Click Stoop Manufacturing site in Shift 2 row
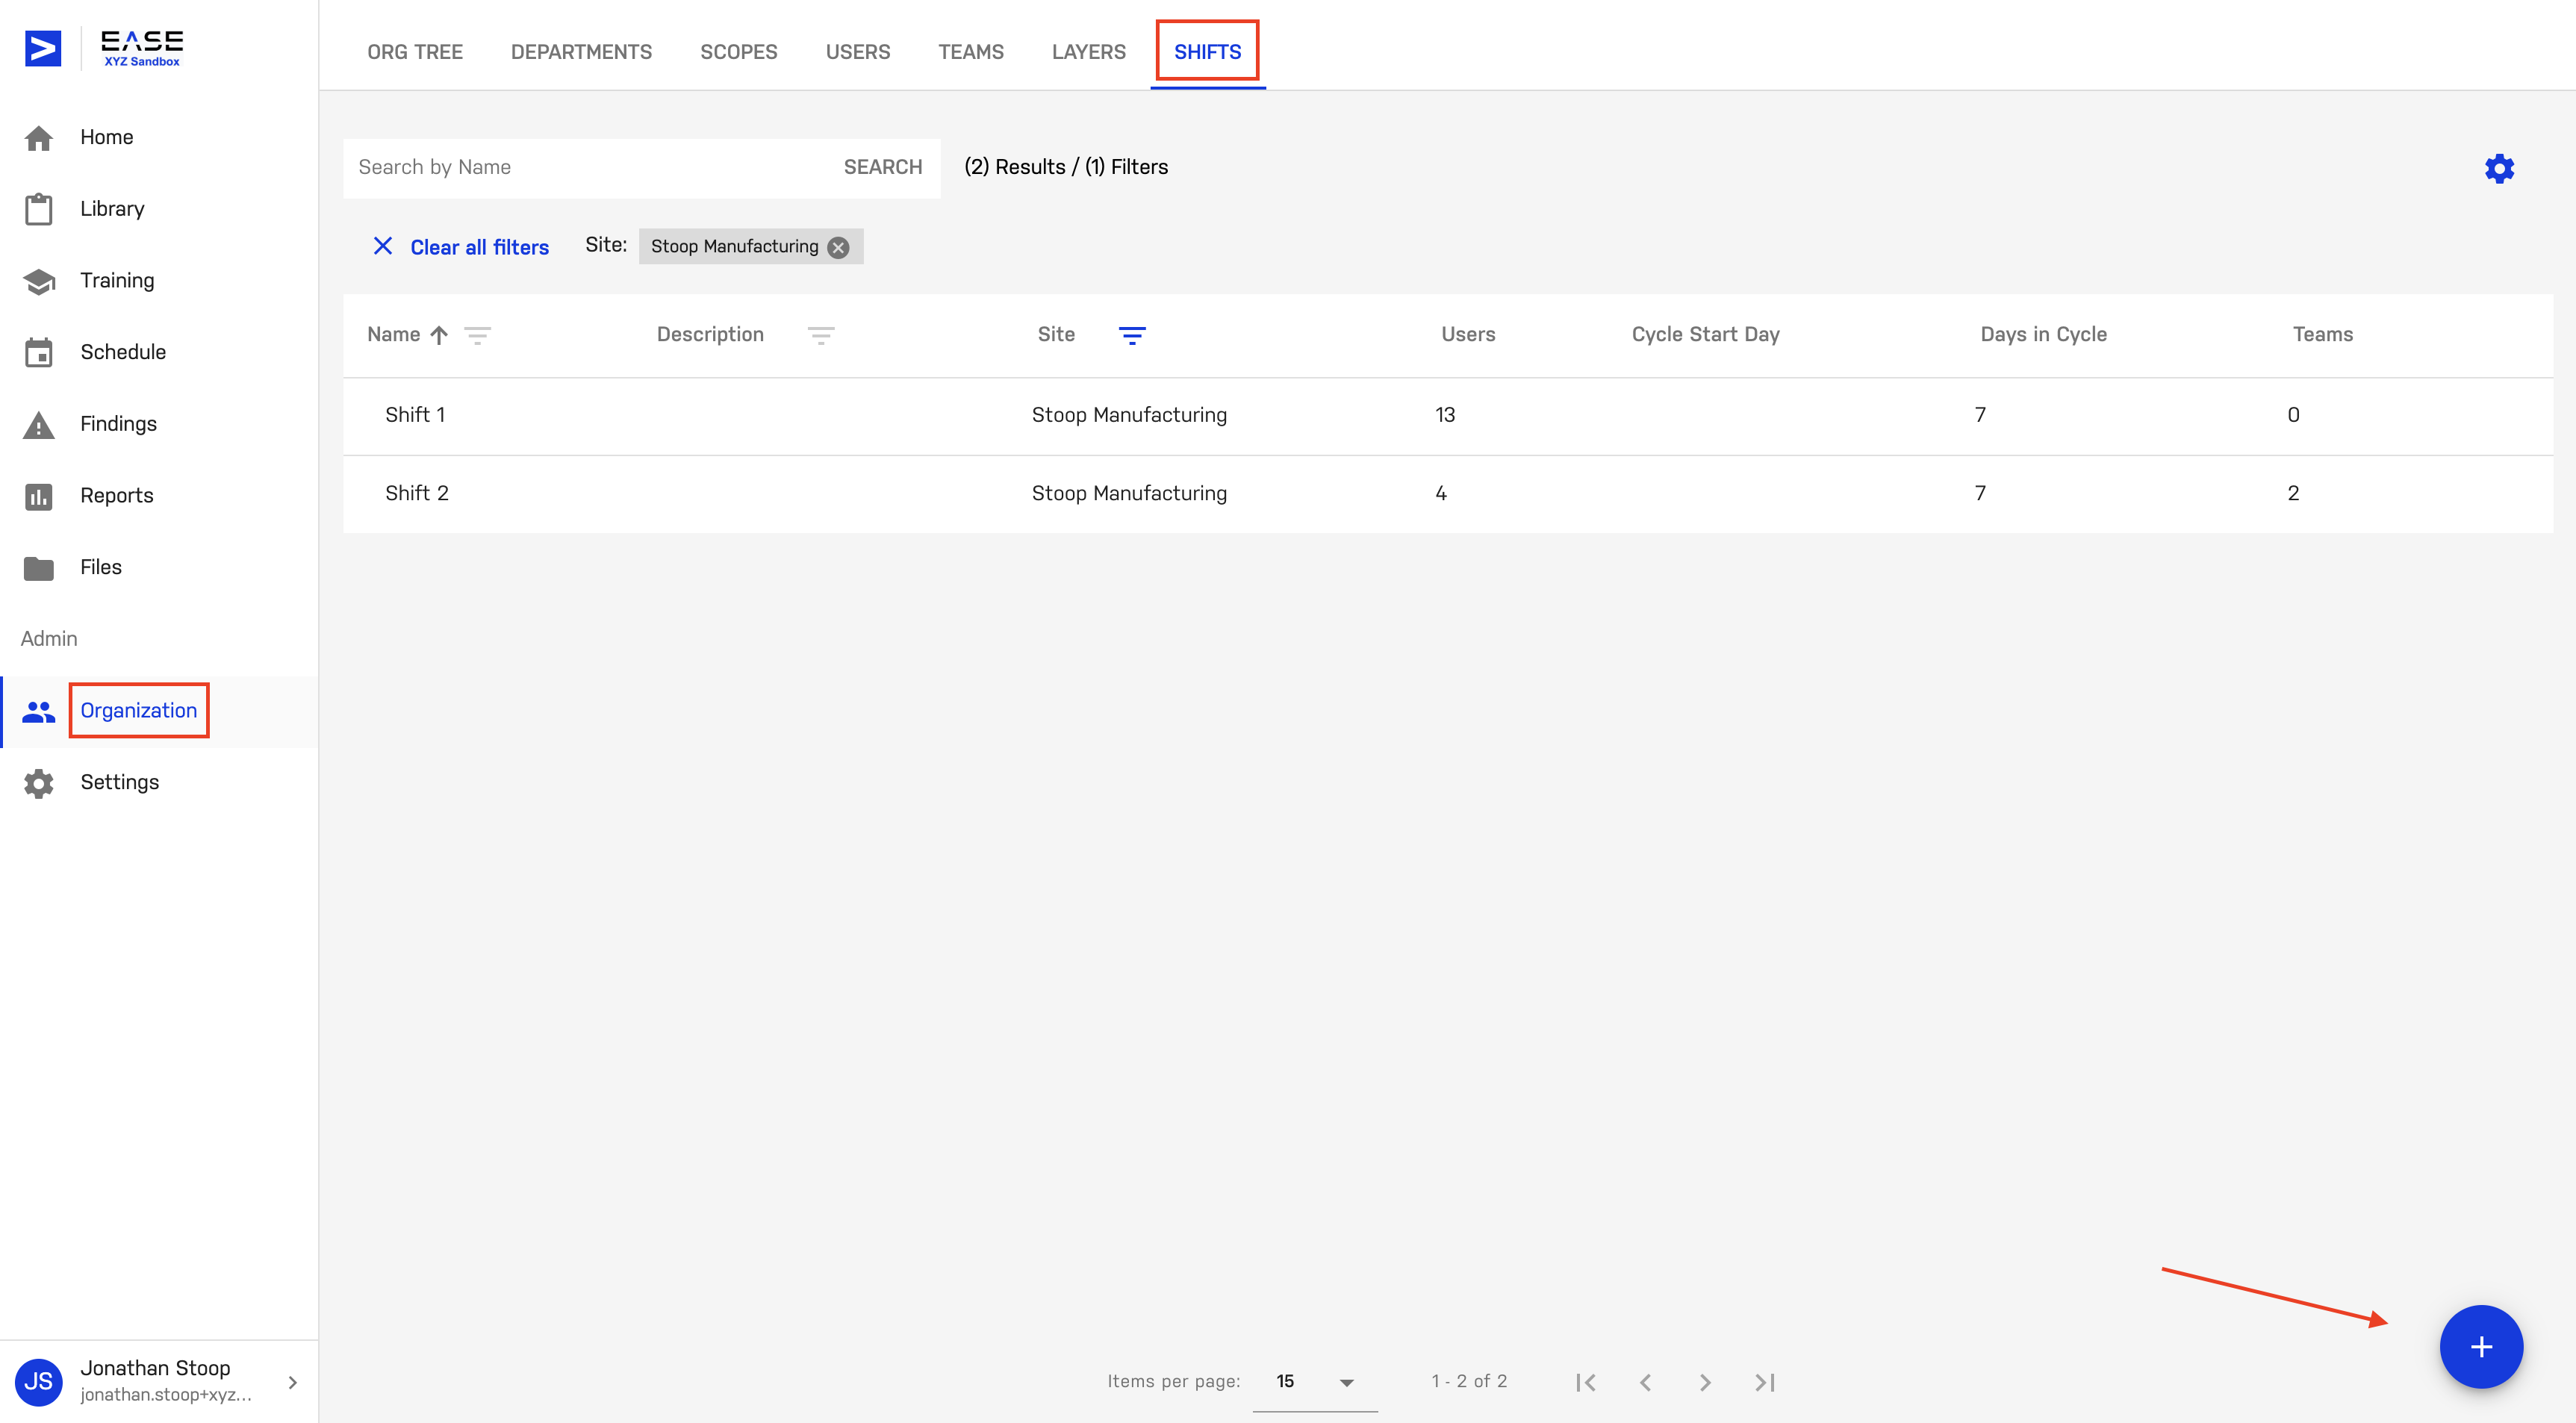2576x1423 pixels. pyautogui.click(x=1129, y=494)
